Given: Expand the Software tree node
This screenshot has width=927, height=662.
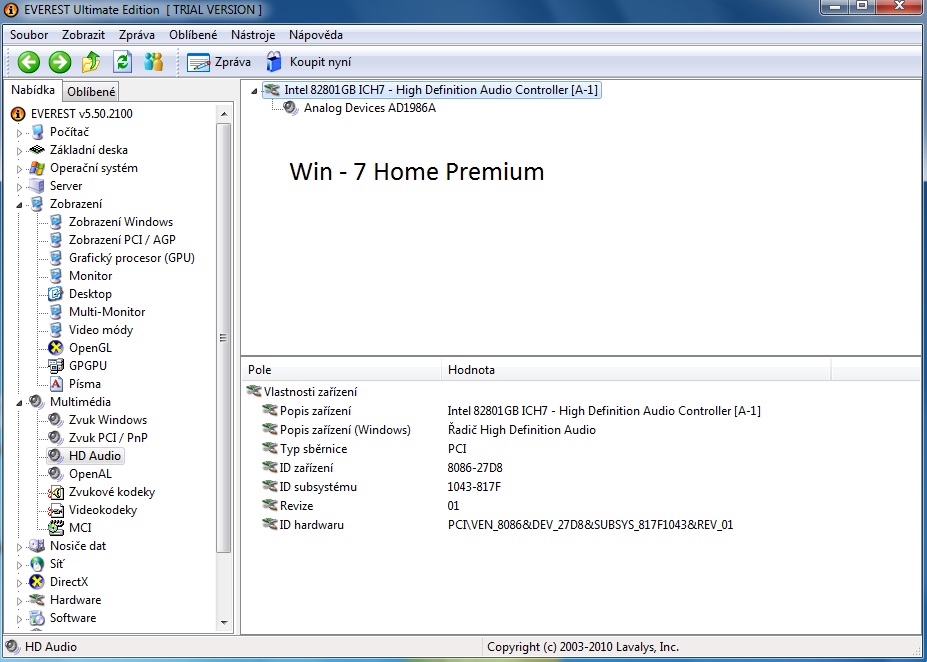Looking at the screenshot, I should 19,619.
